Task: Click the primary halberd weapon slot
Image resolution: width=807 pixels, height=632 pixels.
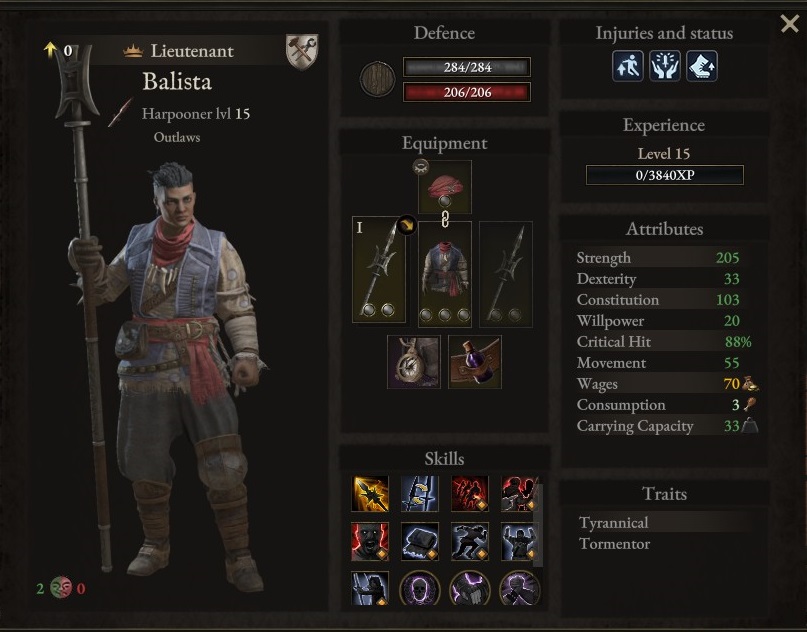Action: 379,270
